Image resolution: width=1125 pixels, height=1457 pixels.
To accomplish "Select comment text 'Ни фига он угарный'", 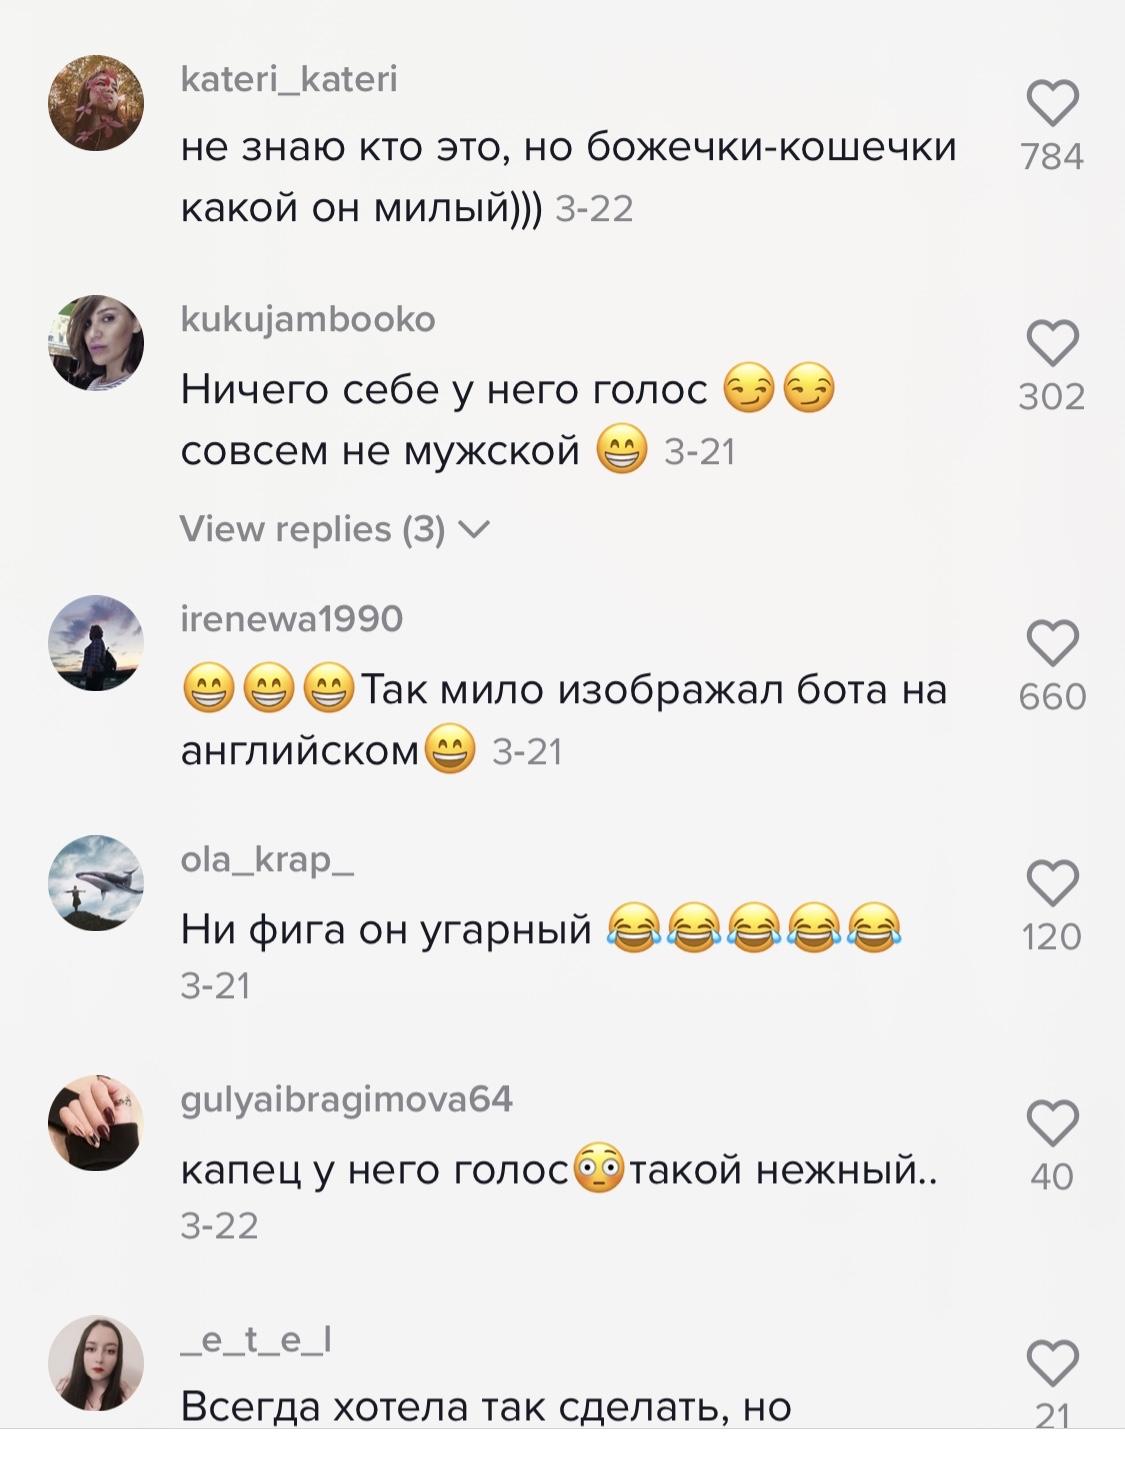I will pos(387,930).
